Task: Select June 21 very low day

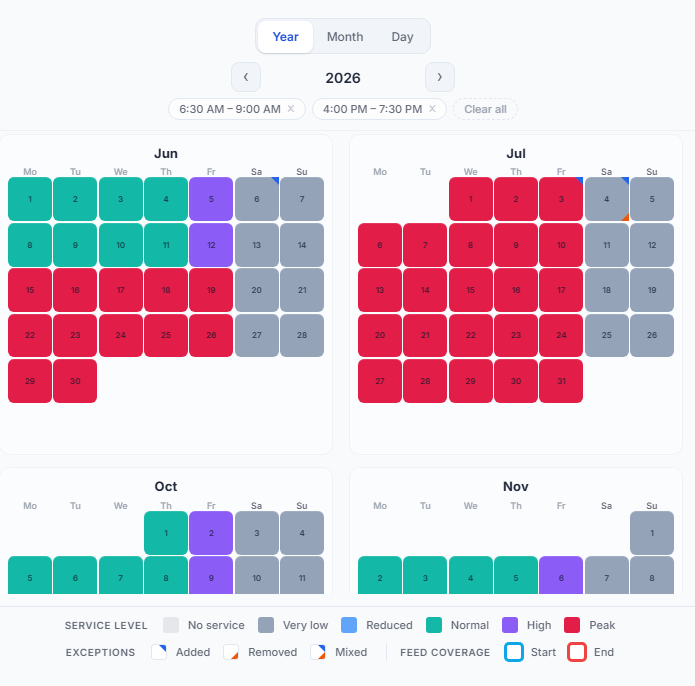Action: [x=302, y=290]
